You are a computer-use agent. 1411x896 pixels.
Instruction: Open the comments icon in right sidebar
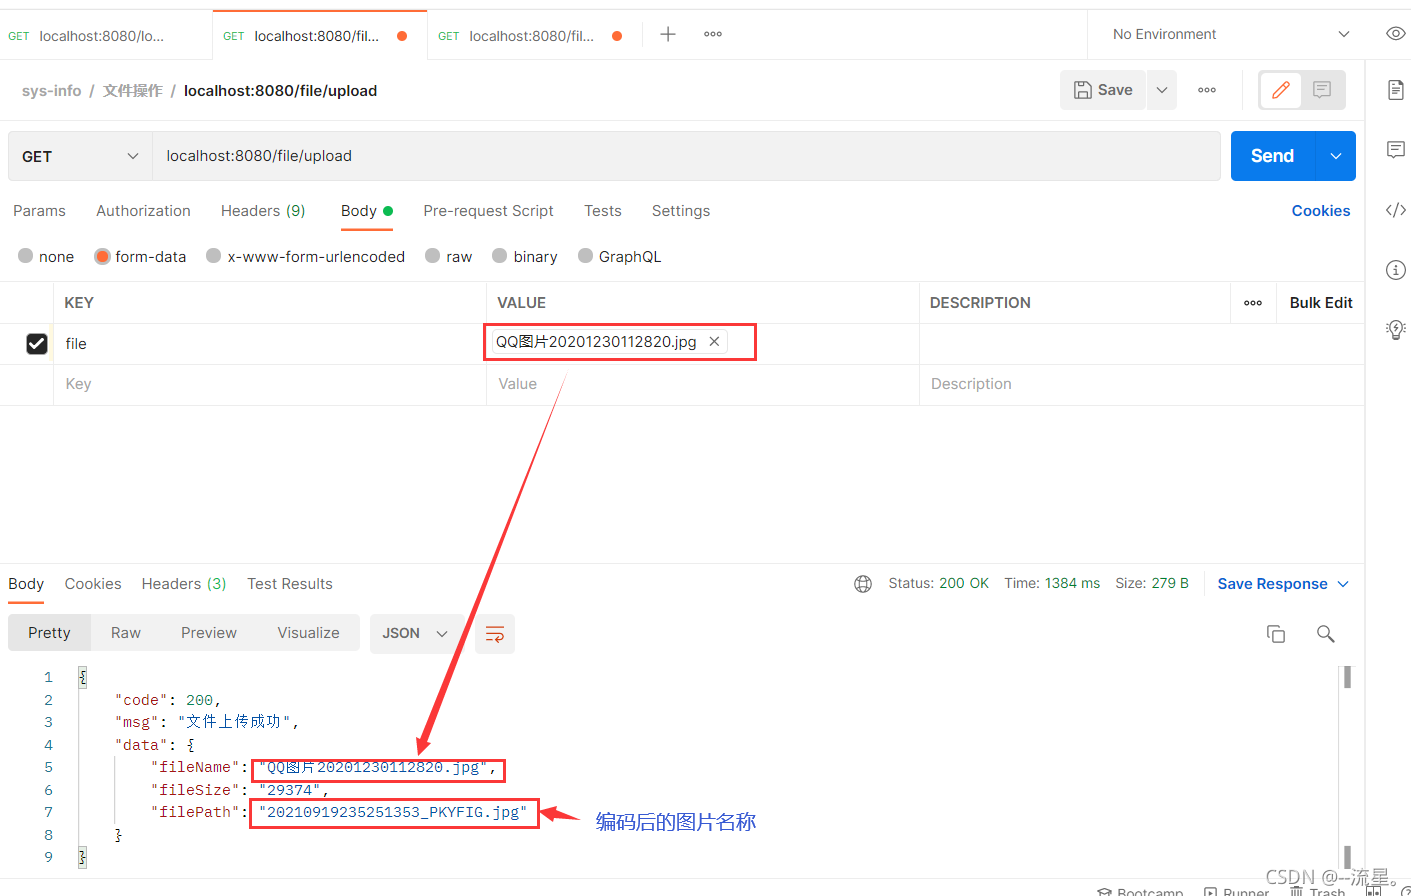(x=1396, y=150)
